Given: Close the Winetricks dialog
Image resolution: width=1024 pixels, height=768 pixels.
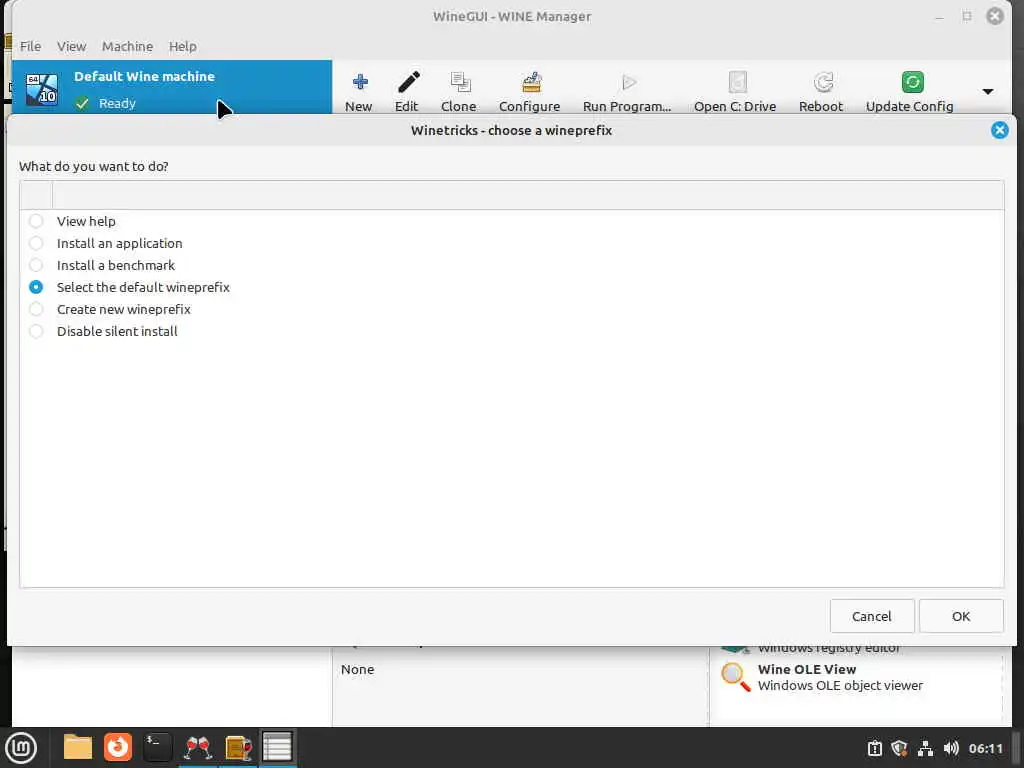Looking at the screenshot, I should [x=999, y=130].
